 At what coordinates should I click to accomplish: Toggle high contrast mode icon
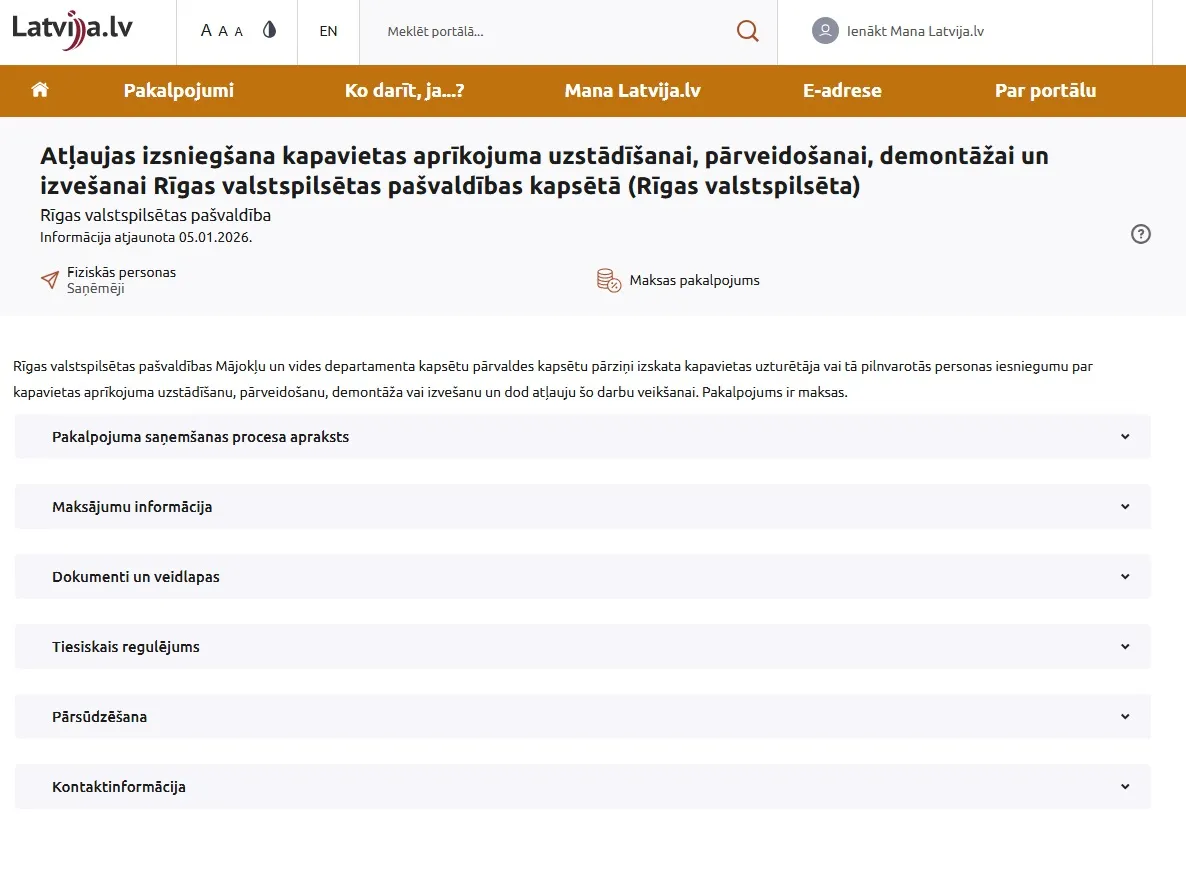pyautogui.click(x=268, y=30)
